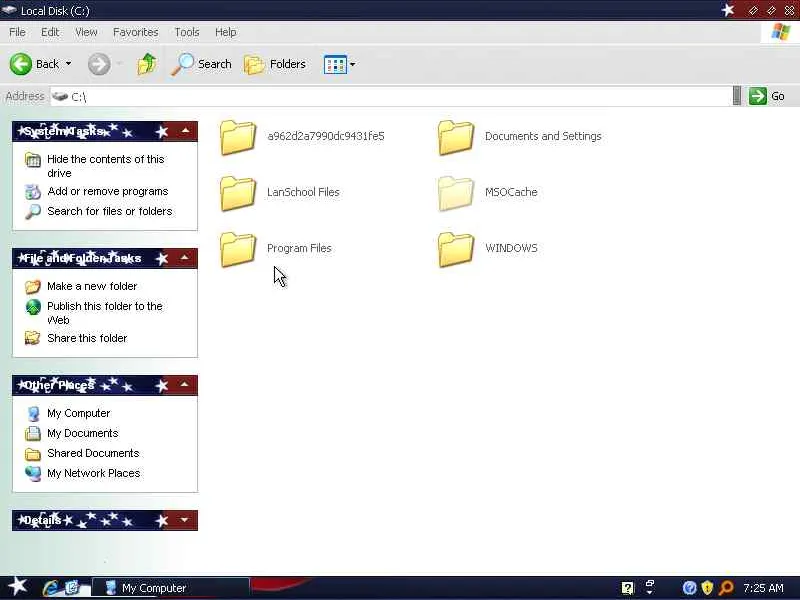Click the yellow question mark tray icon
The image size is (800, 600).
coord(628,588)
